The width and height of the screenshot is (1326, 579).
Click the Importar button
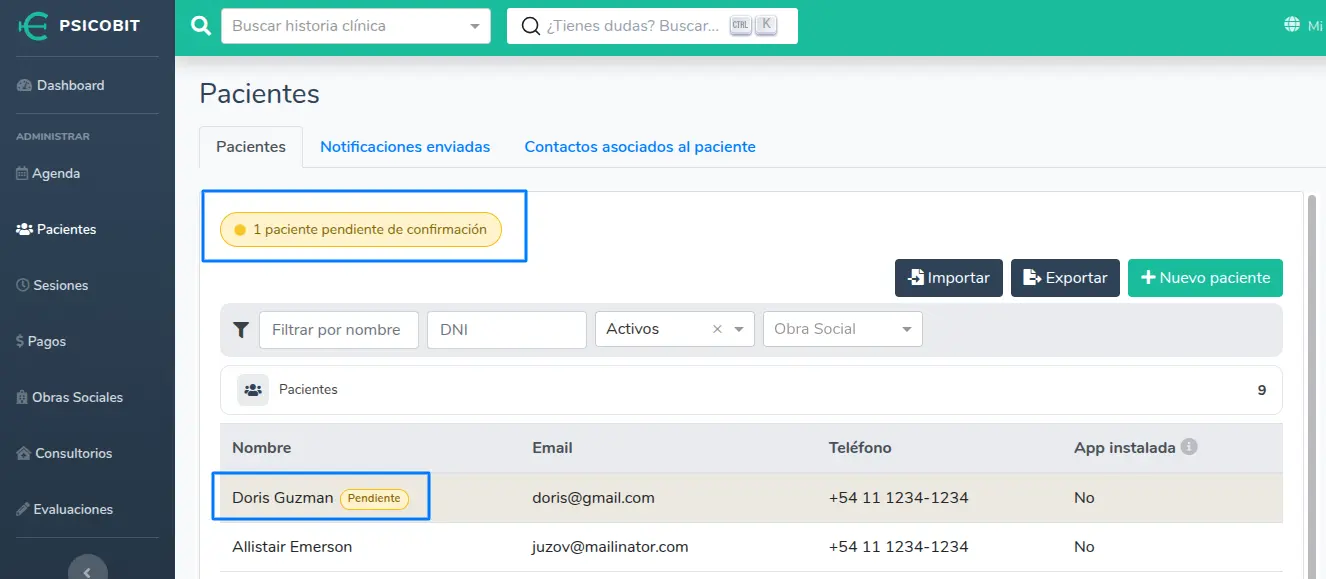[x=948, y=278]
